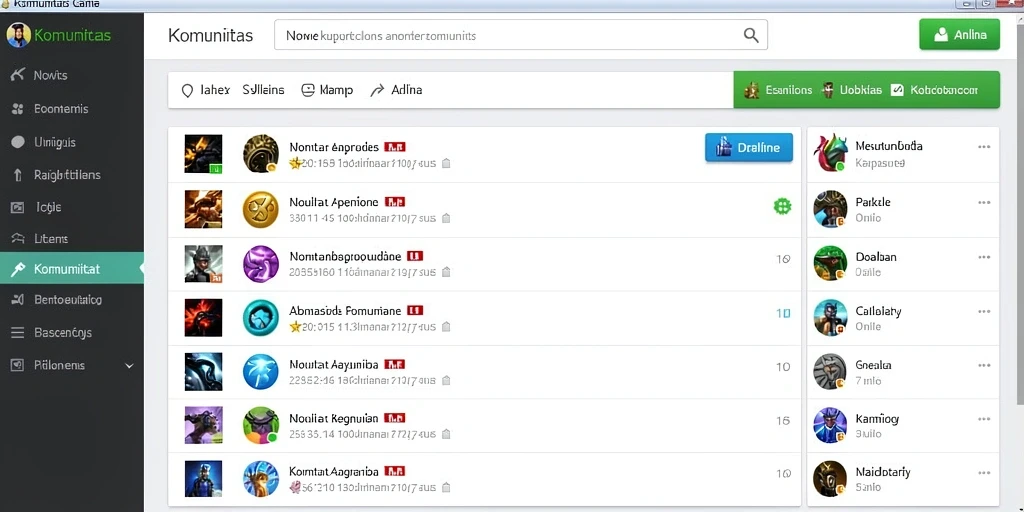
Task: Click the Bascendys hamburger icon
Action: pos(18,332)
